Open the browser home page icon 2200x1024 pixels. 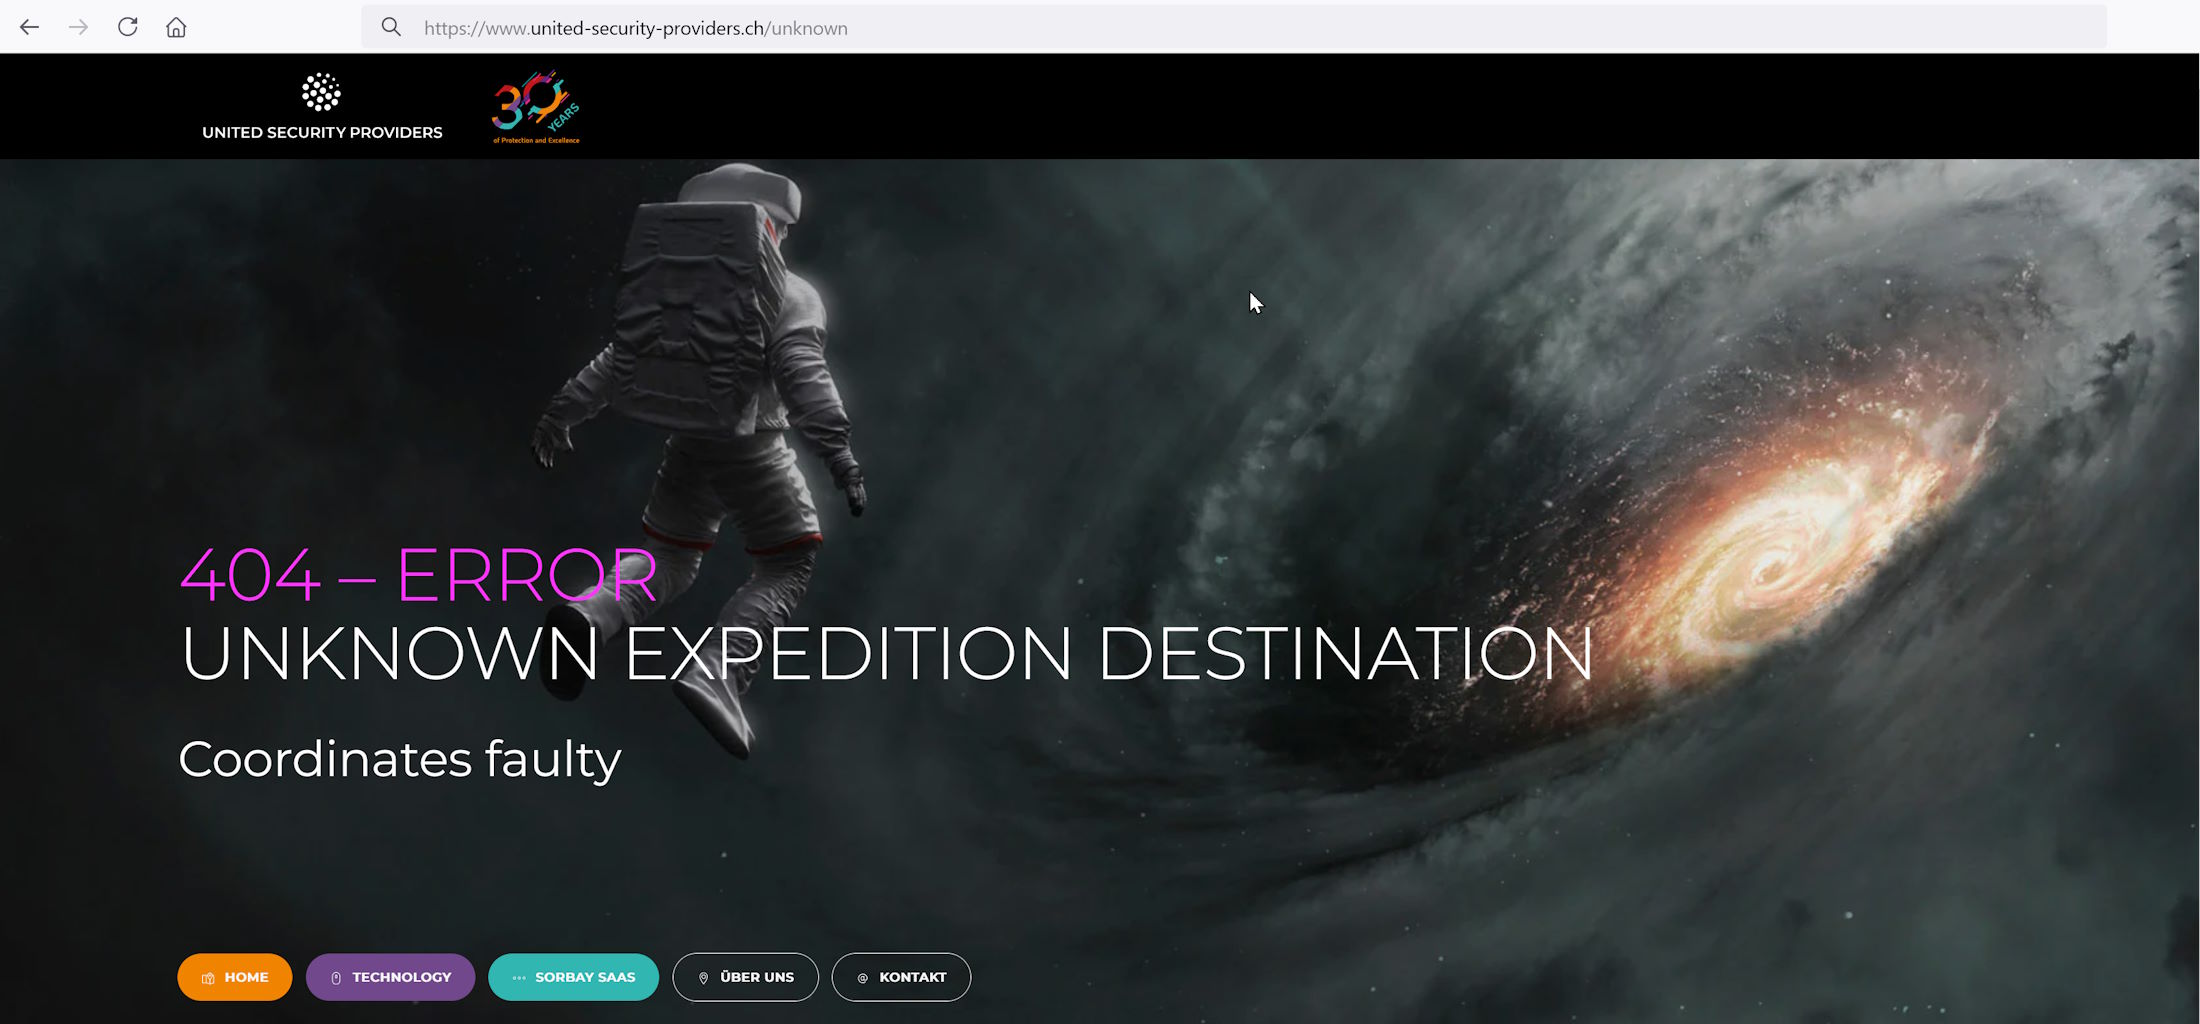176,27
